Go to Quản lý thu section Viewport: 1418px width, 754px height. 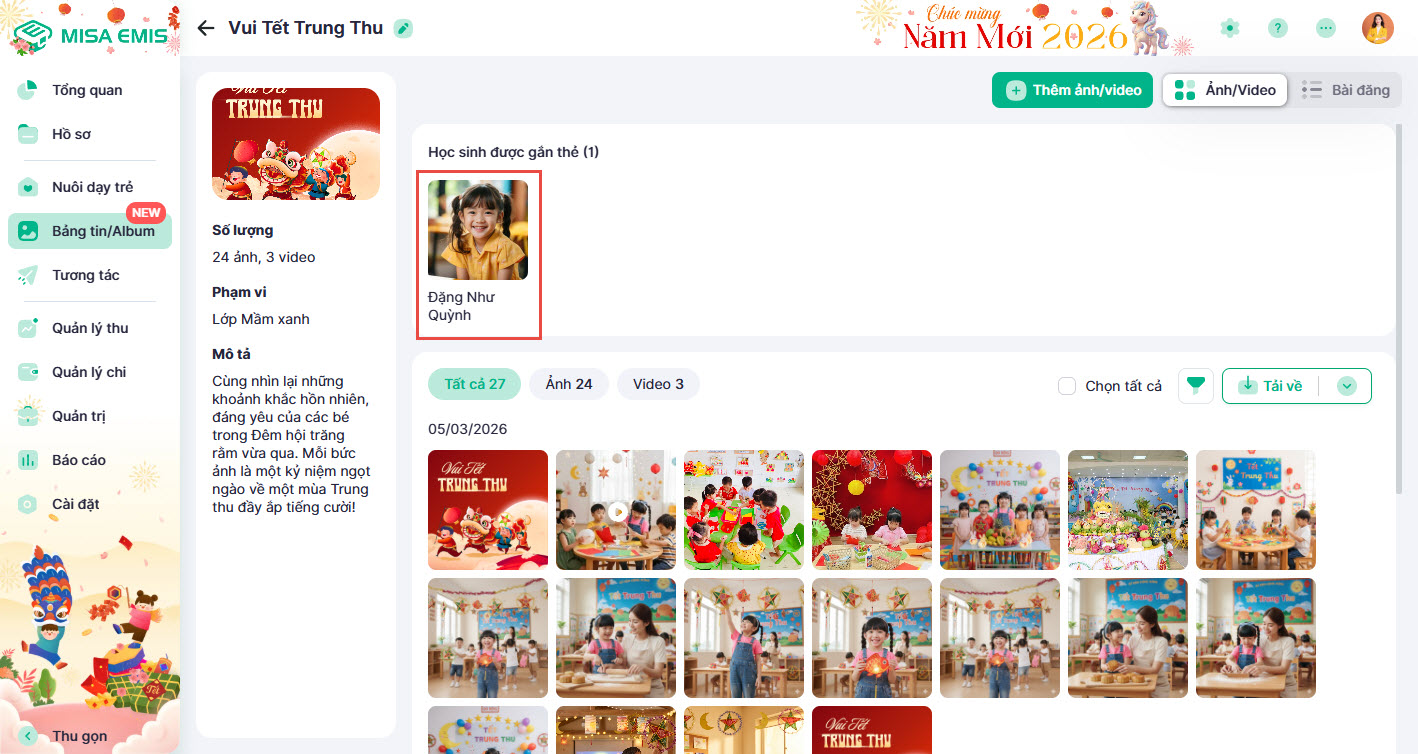click(90, 328)
